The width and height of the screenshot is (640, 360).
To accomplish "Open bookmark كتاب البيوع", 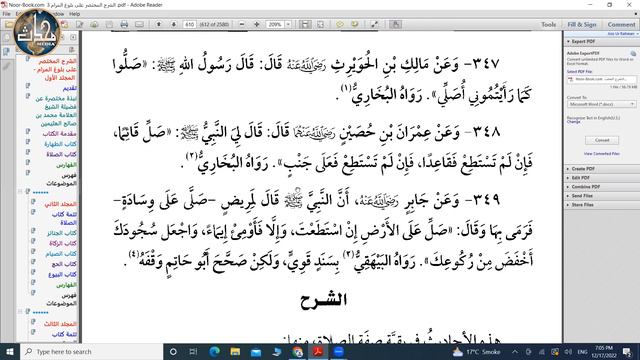I will tap(62, 275).
